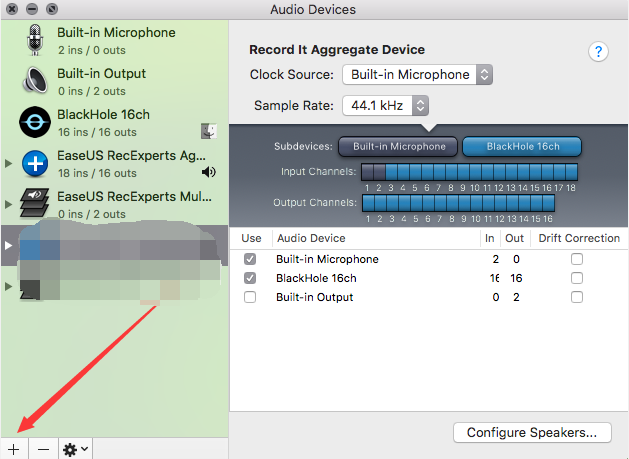Click input channel 18 block
Image resolution: width=629 pixels, height=459 pixels.
[572, 172]
